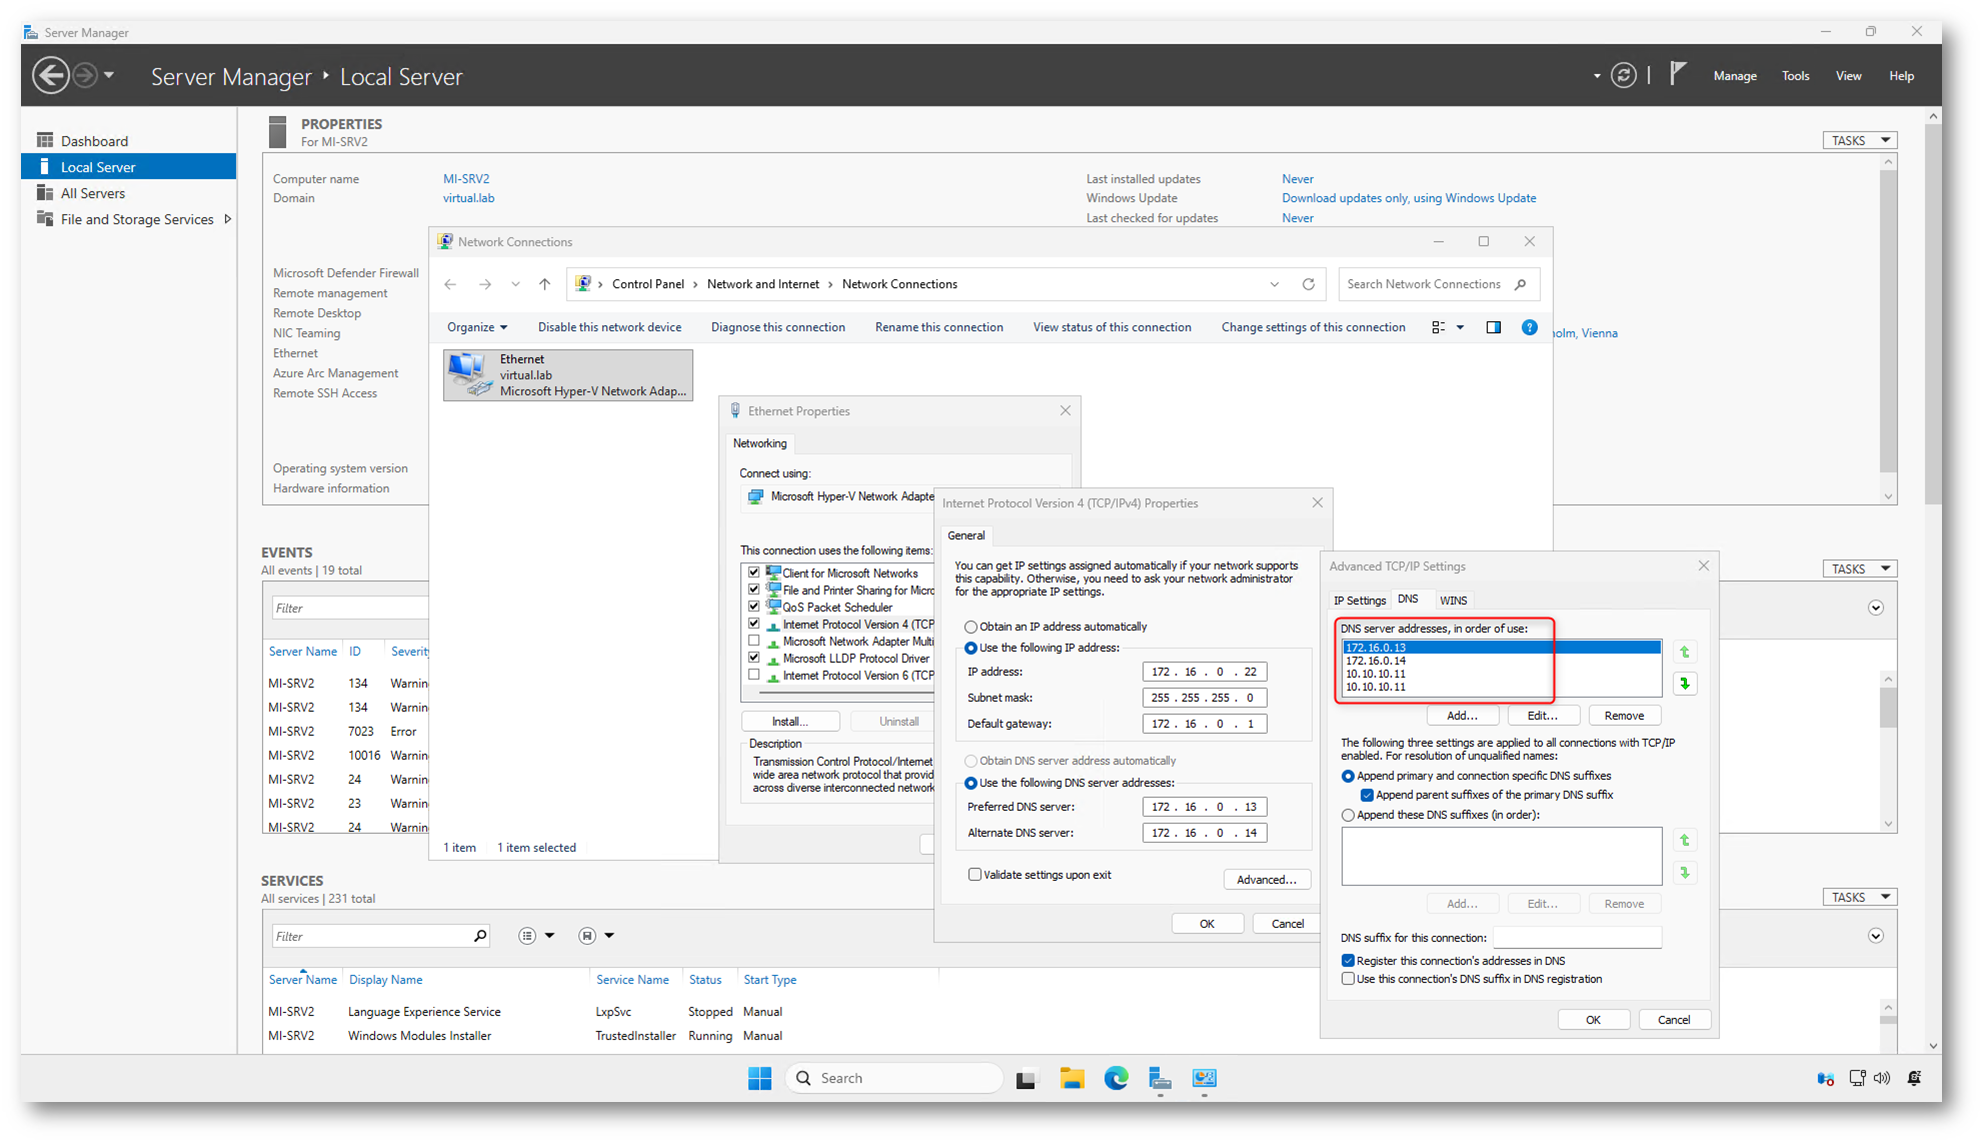The image size is (1984, 1144).
Task: Go back in Server Manager navigation
Action: (50, 76)
